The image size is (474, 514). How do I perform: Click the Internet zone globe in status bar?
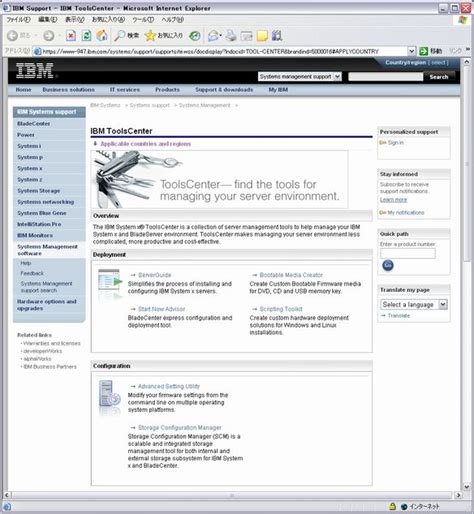point(404,507)
